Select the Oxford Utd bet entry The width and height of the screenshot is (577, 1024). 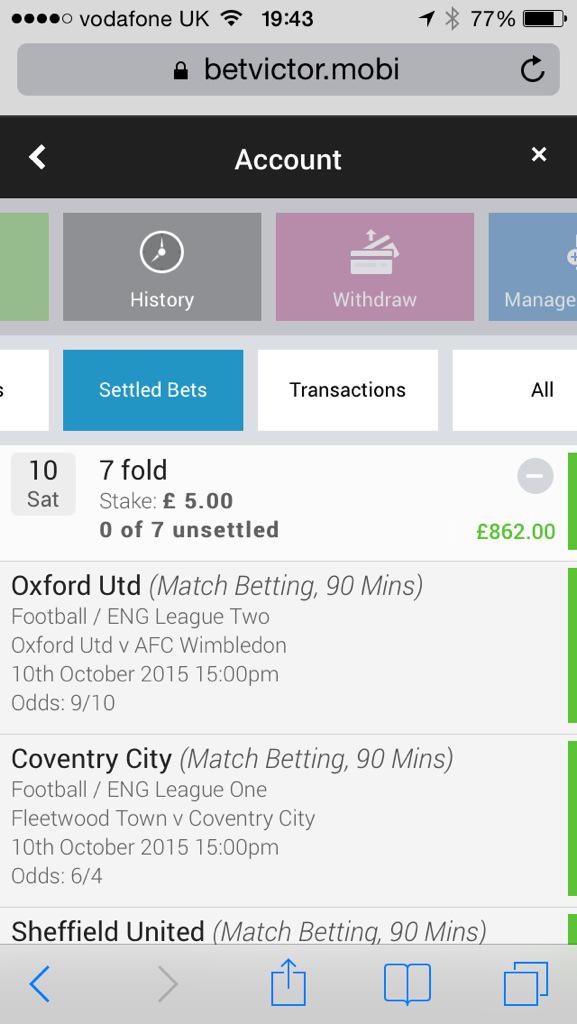[x=283, y=647]
